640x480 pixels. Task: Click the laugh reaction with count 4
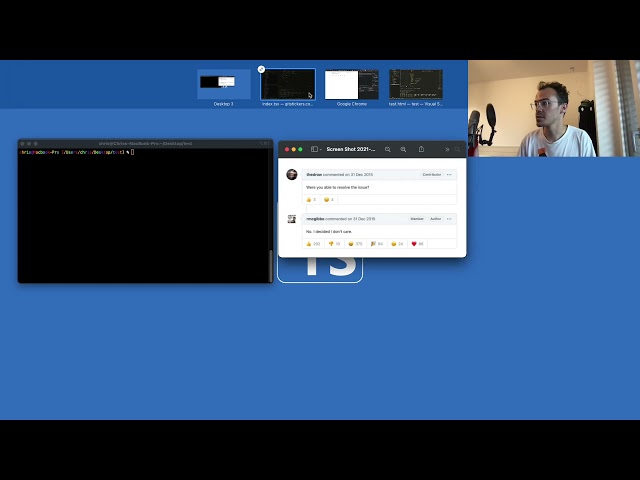pos(329,200)
